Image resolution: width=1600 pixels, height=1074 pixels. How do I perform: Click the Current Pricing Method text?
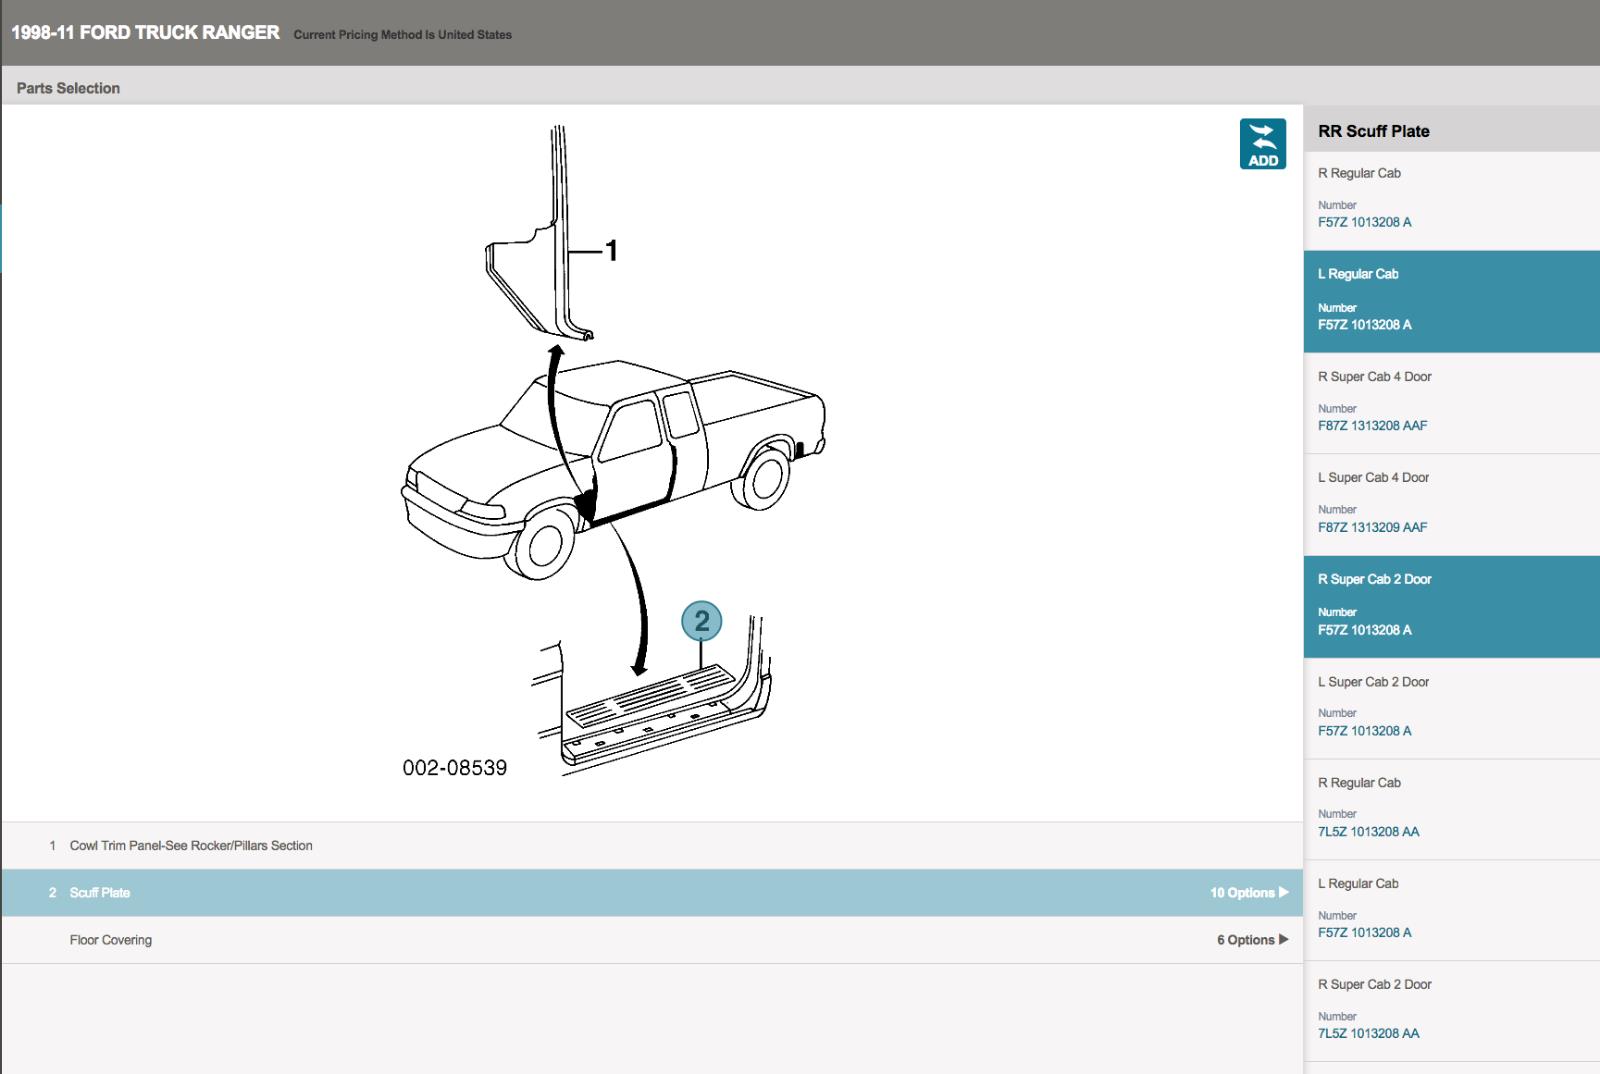point(402,34)
